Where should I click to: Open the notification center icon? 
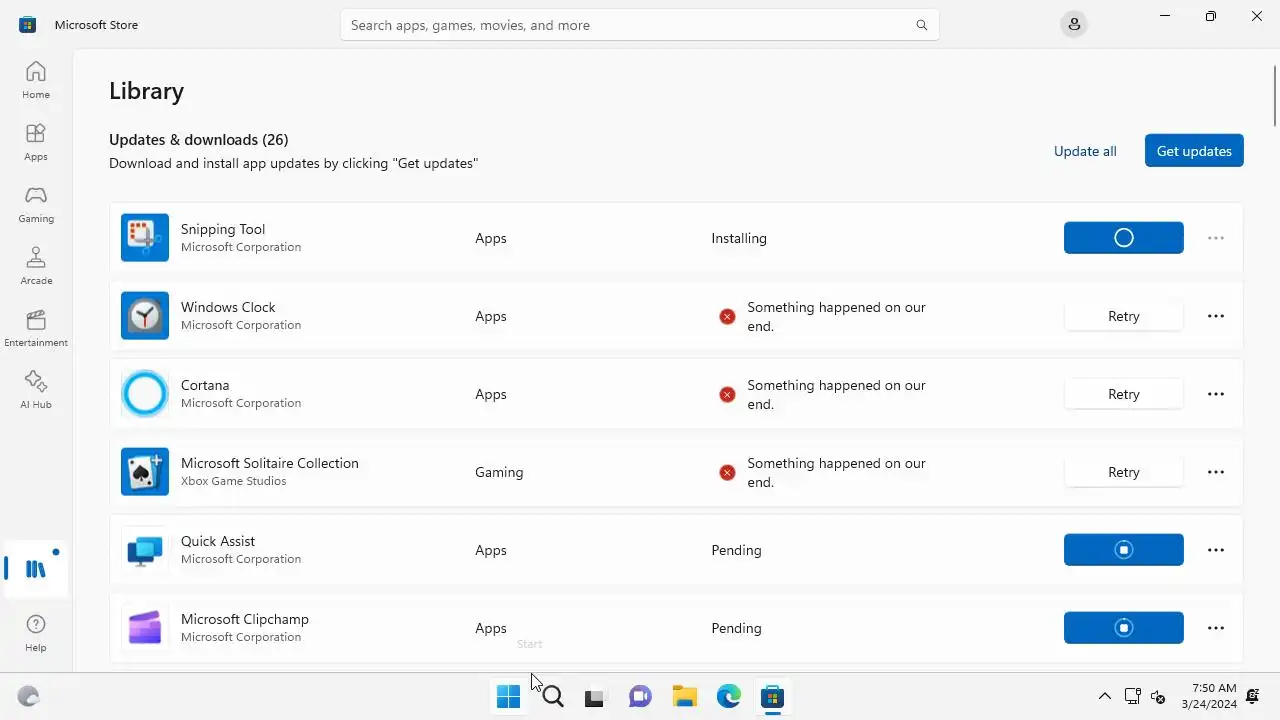click(1252, 697)
